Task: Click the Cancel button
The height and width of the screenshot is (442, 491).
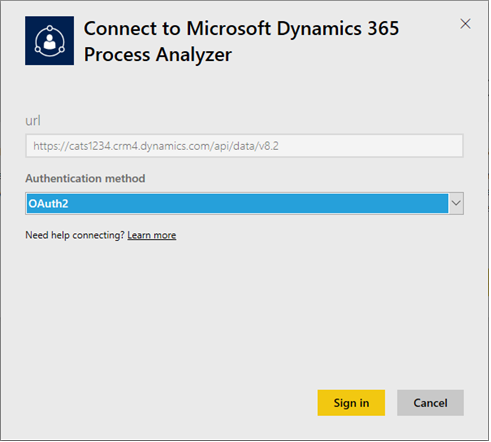Action: (x=430, y=403)
